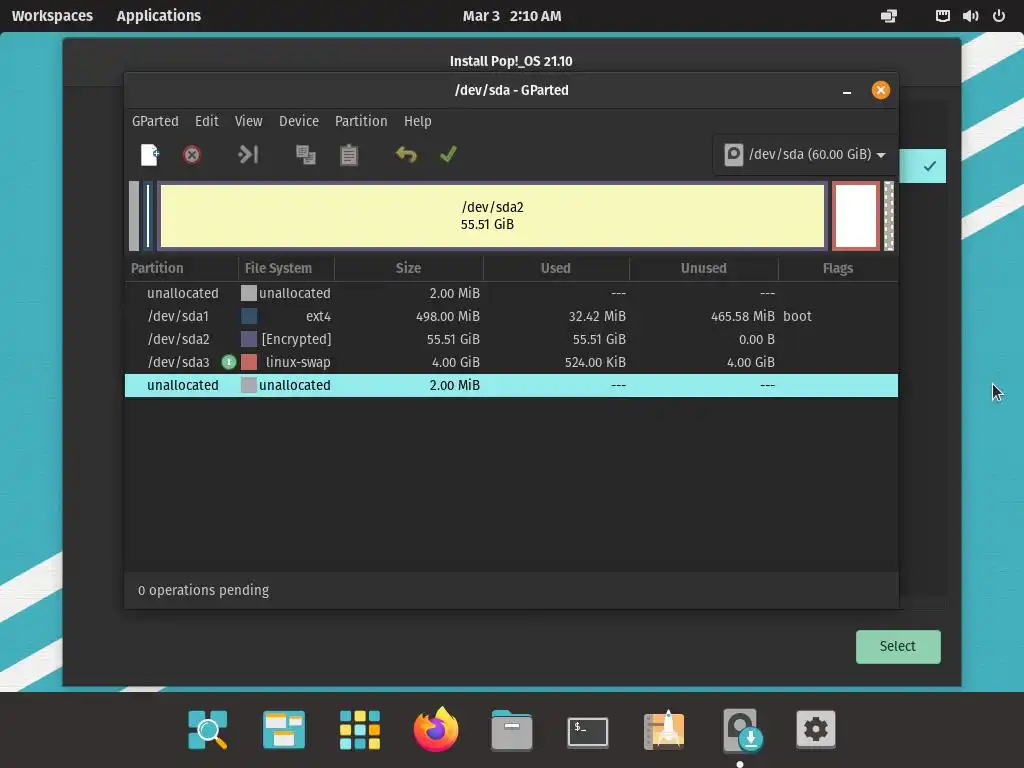Screen dimensions: 1024x768
Task: Click the ext4 file system color swatch
Action: pyautogui.click(x=249, y=316)
